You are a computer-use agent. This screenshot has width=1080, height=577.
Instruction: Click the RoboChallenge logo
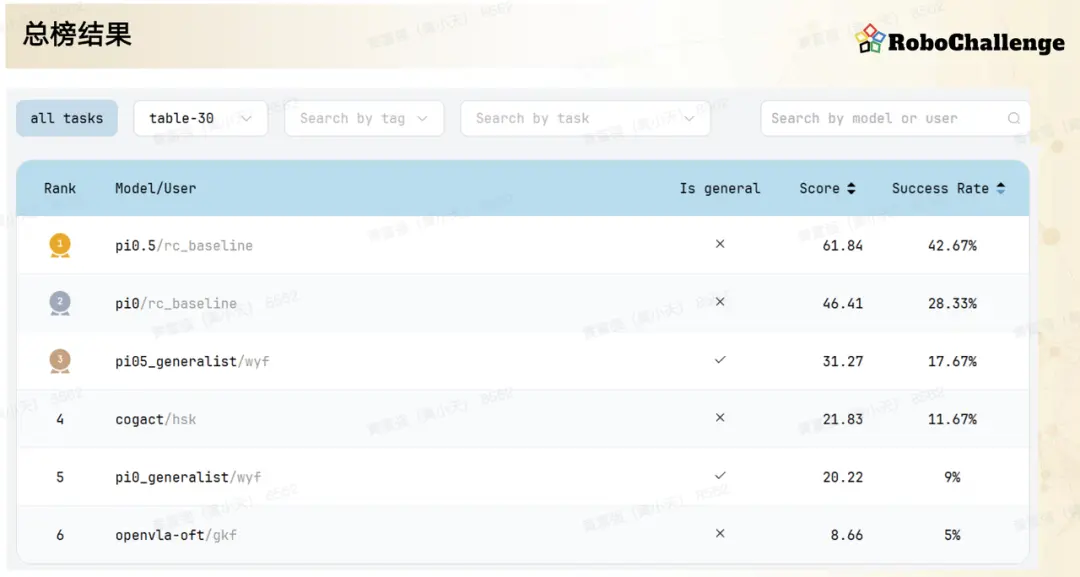click(x=959, y=41)
